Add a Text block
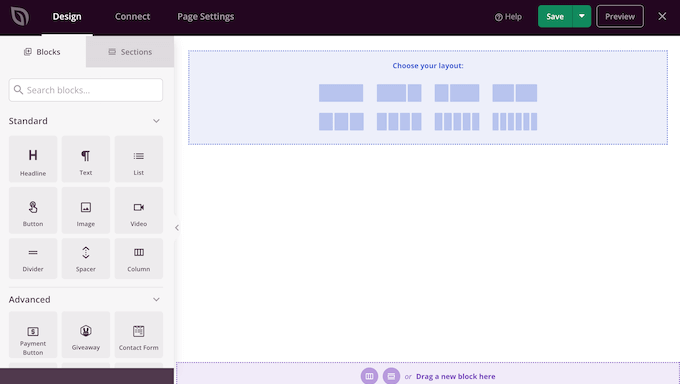680x384 pixels. click(86, 159)
